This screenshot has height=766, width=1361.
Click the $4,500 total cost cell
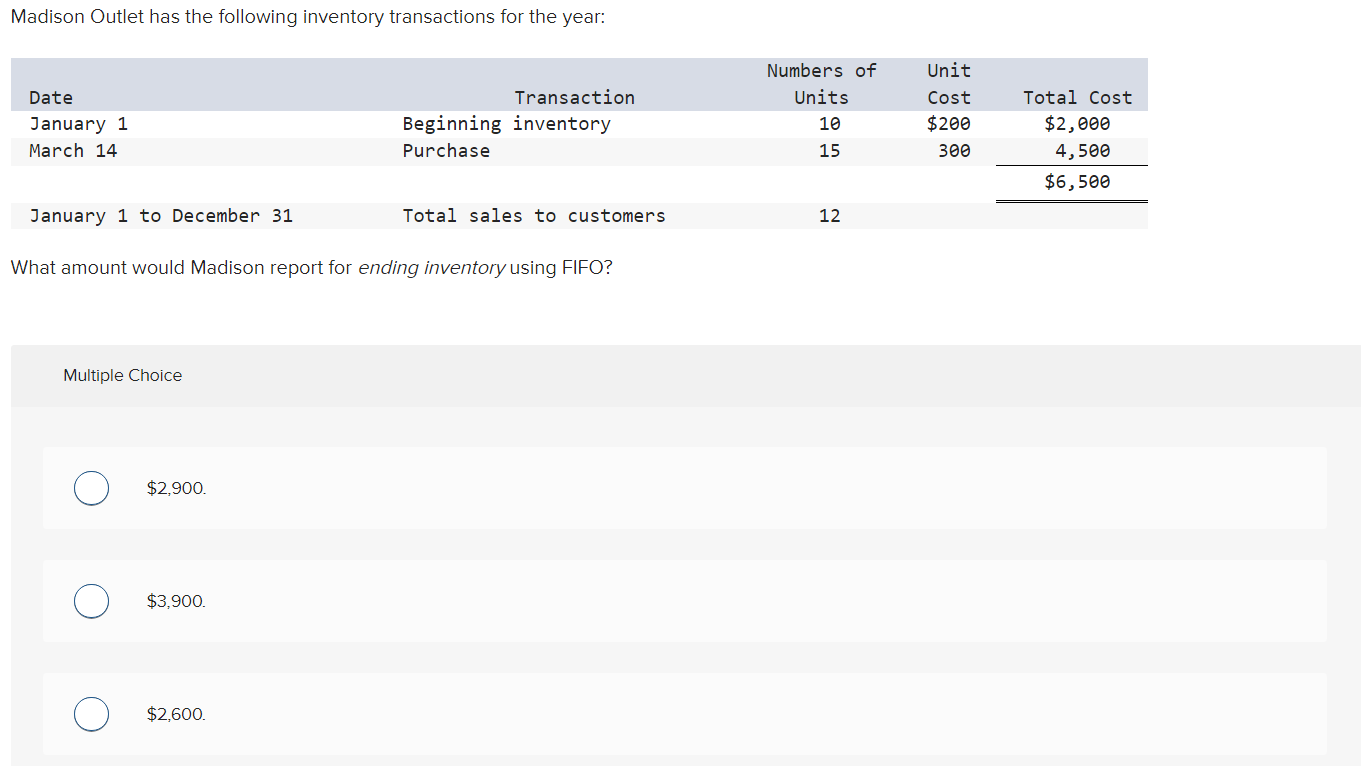coord(1083,151)
